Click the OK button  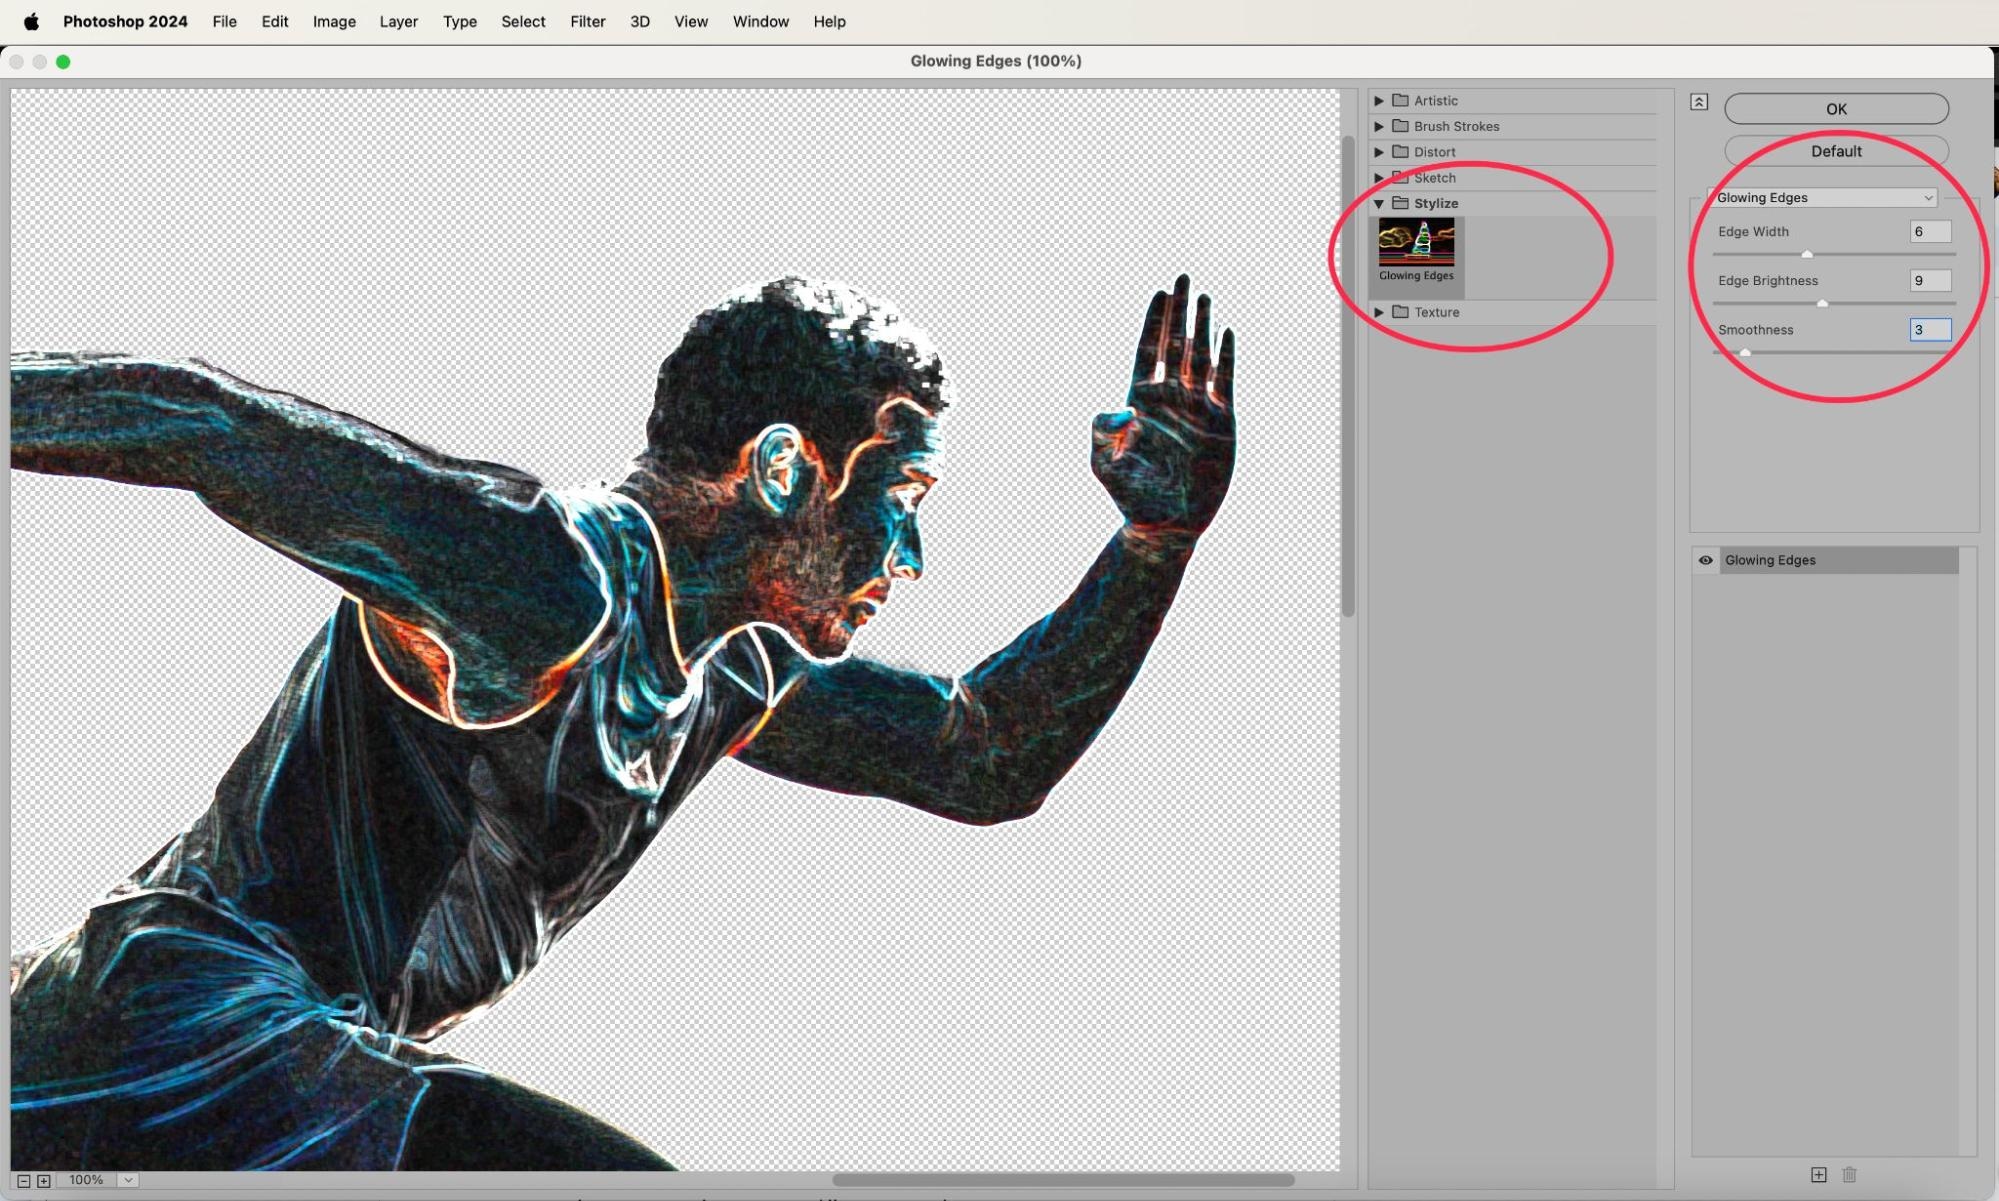click(x=1836, y=108)
